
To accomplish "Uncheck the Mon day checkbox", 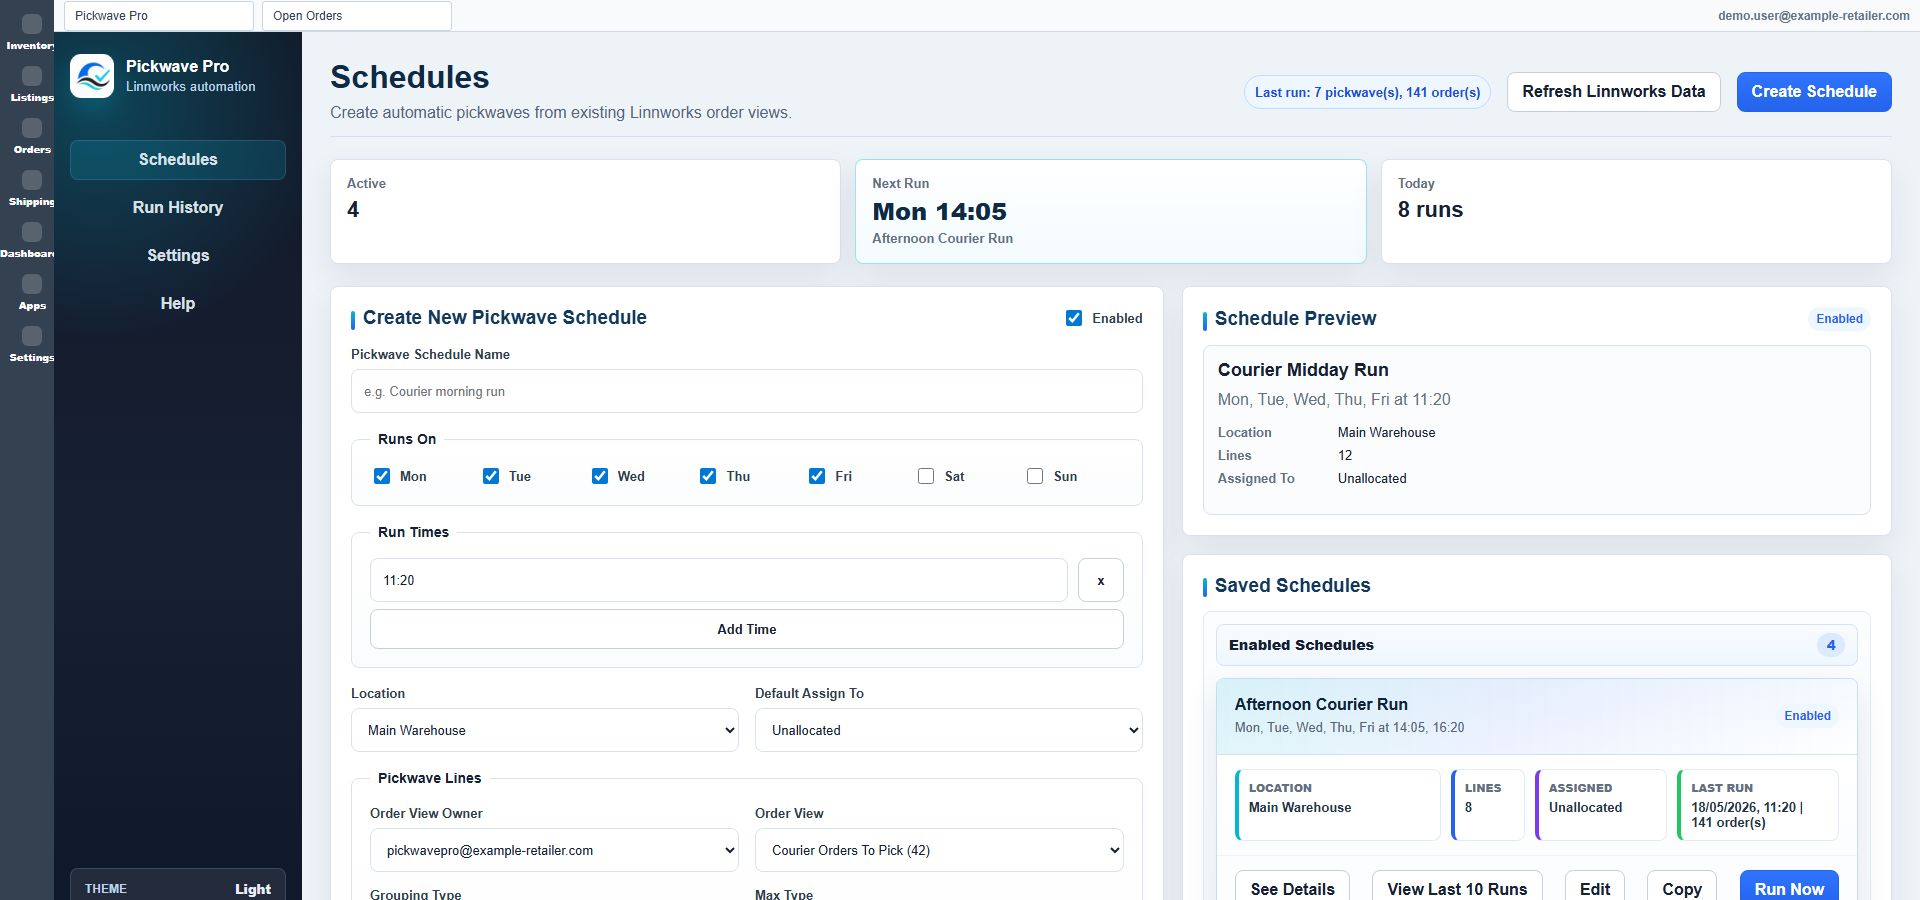I will click(x=382, y=476).
